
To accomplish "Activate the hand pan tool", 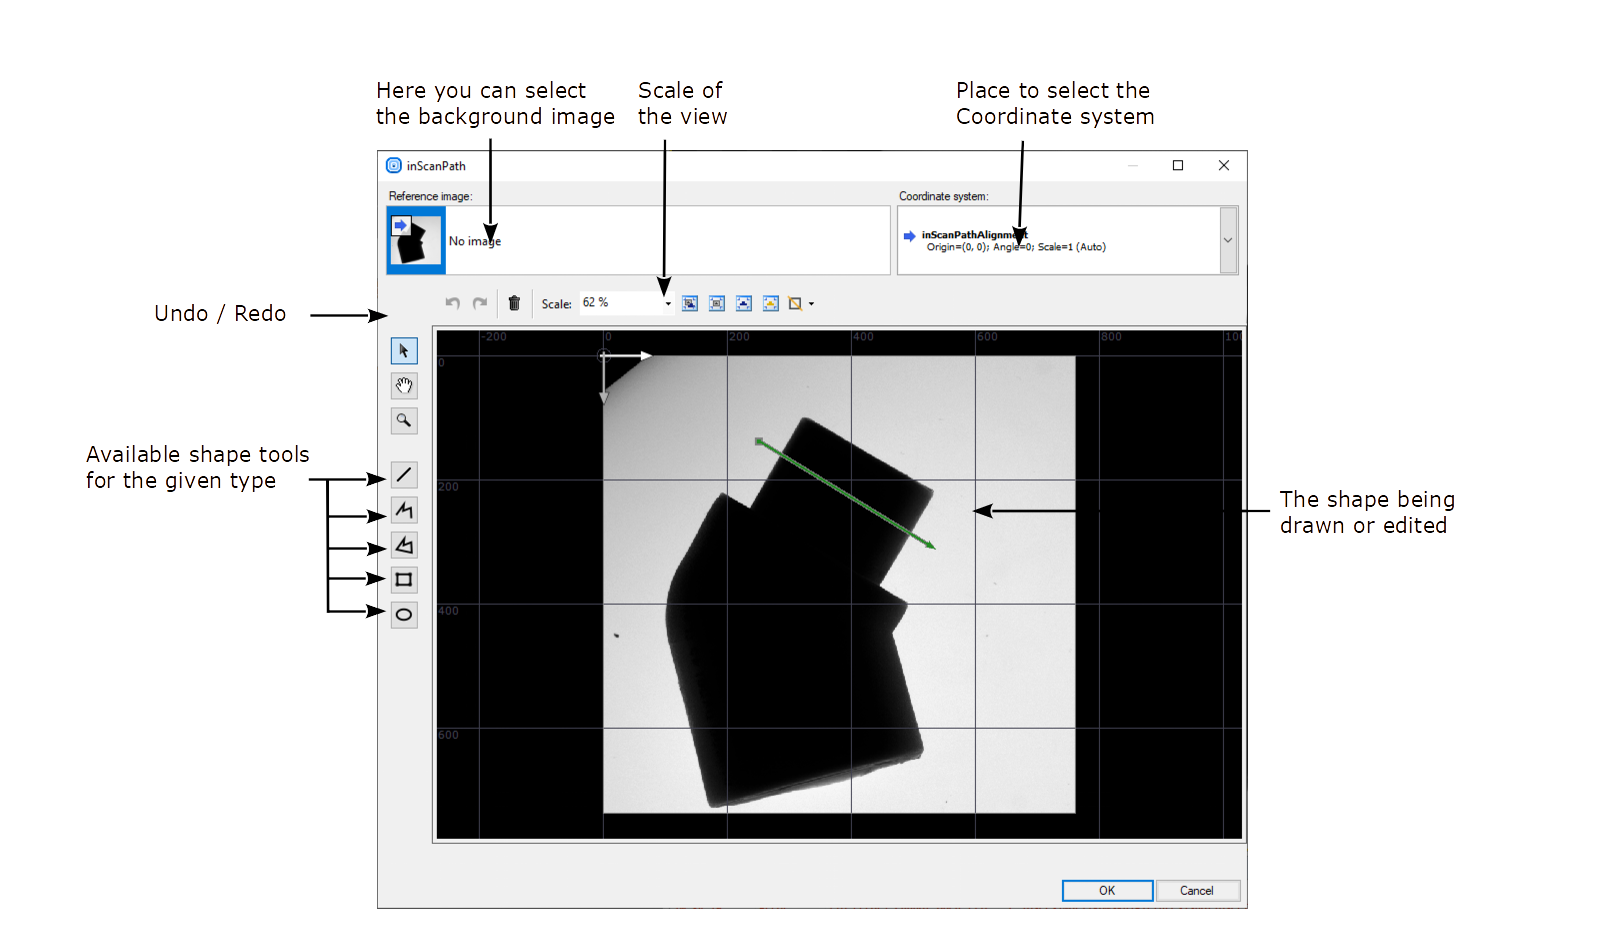I will click(x=403, y=386).
